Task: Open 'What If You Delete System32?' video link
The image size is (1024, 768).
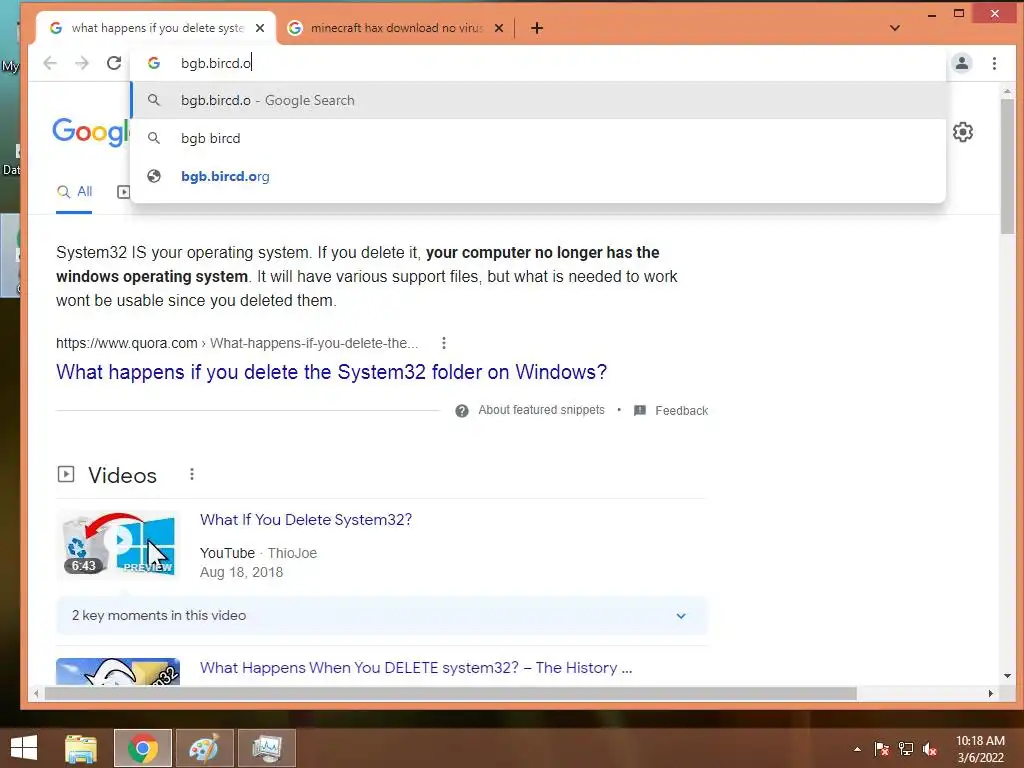Action: tap(306, 520)
